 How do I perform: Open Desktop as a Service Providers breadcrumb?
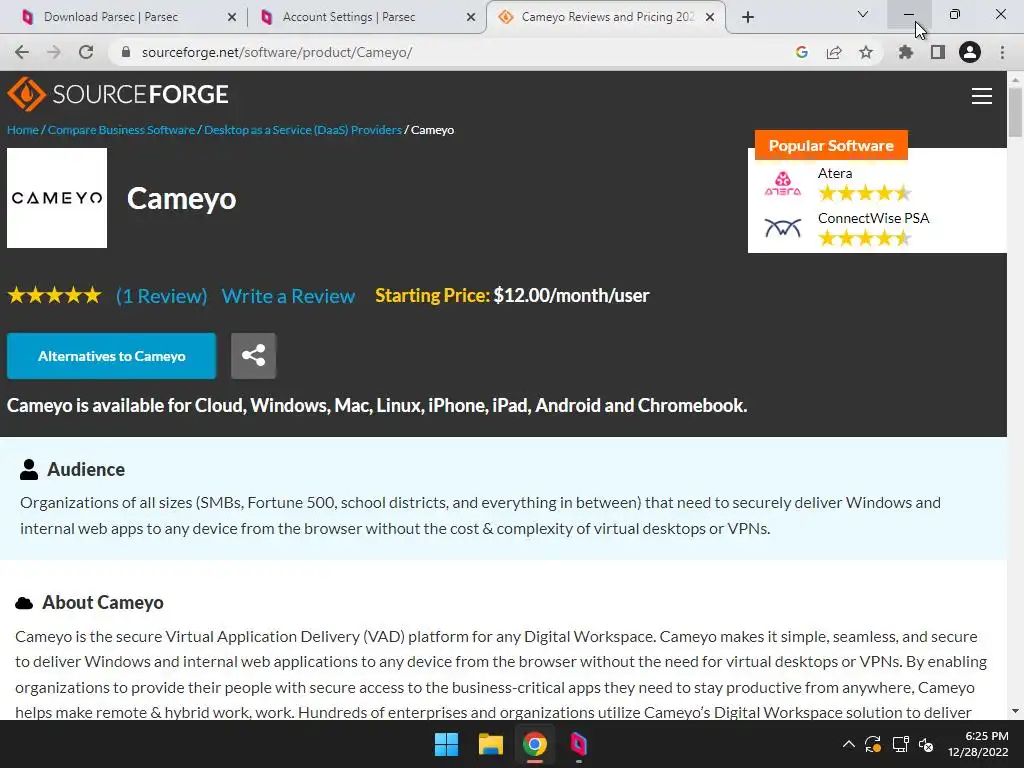pos(303,130)
